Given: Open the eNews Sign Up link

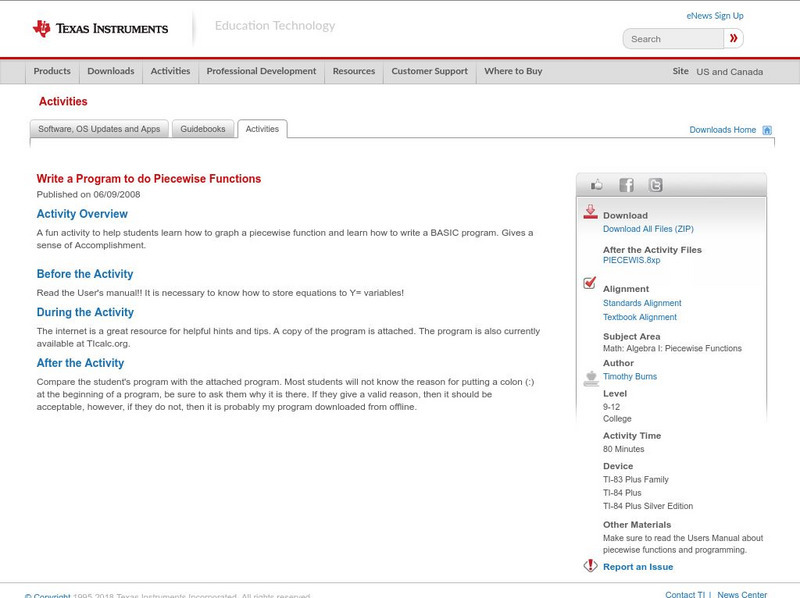Looking at the screenshot, I should 715,16.
